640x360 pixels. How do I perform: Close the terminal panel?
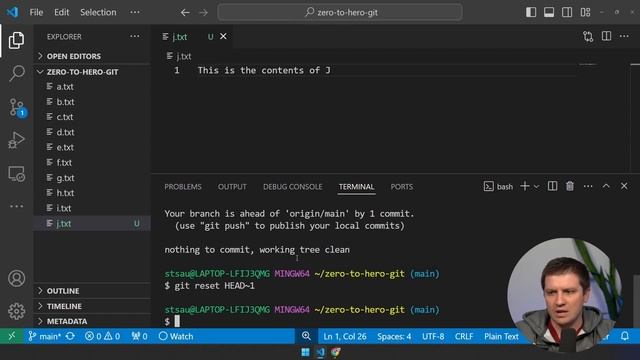click(x=624, y=186)
